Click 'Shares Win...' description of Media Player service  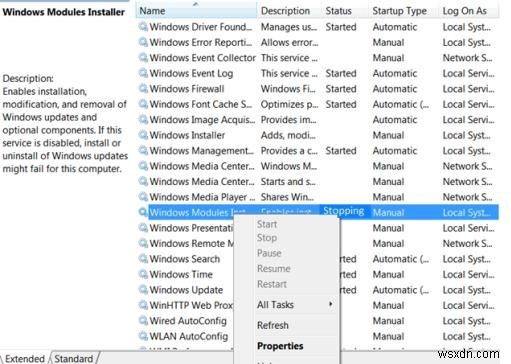click(x=287, y=197)
